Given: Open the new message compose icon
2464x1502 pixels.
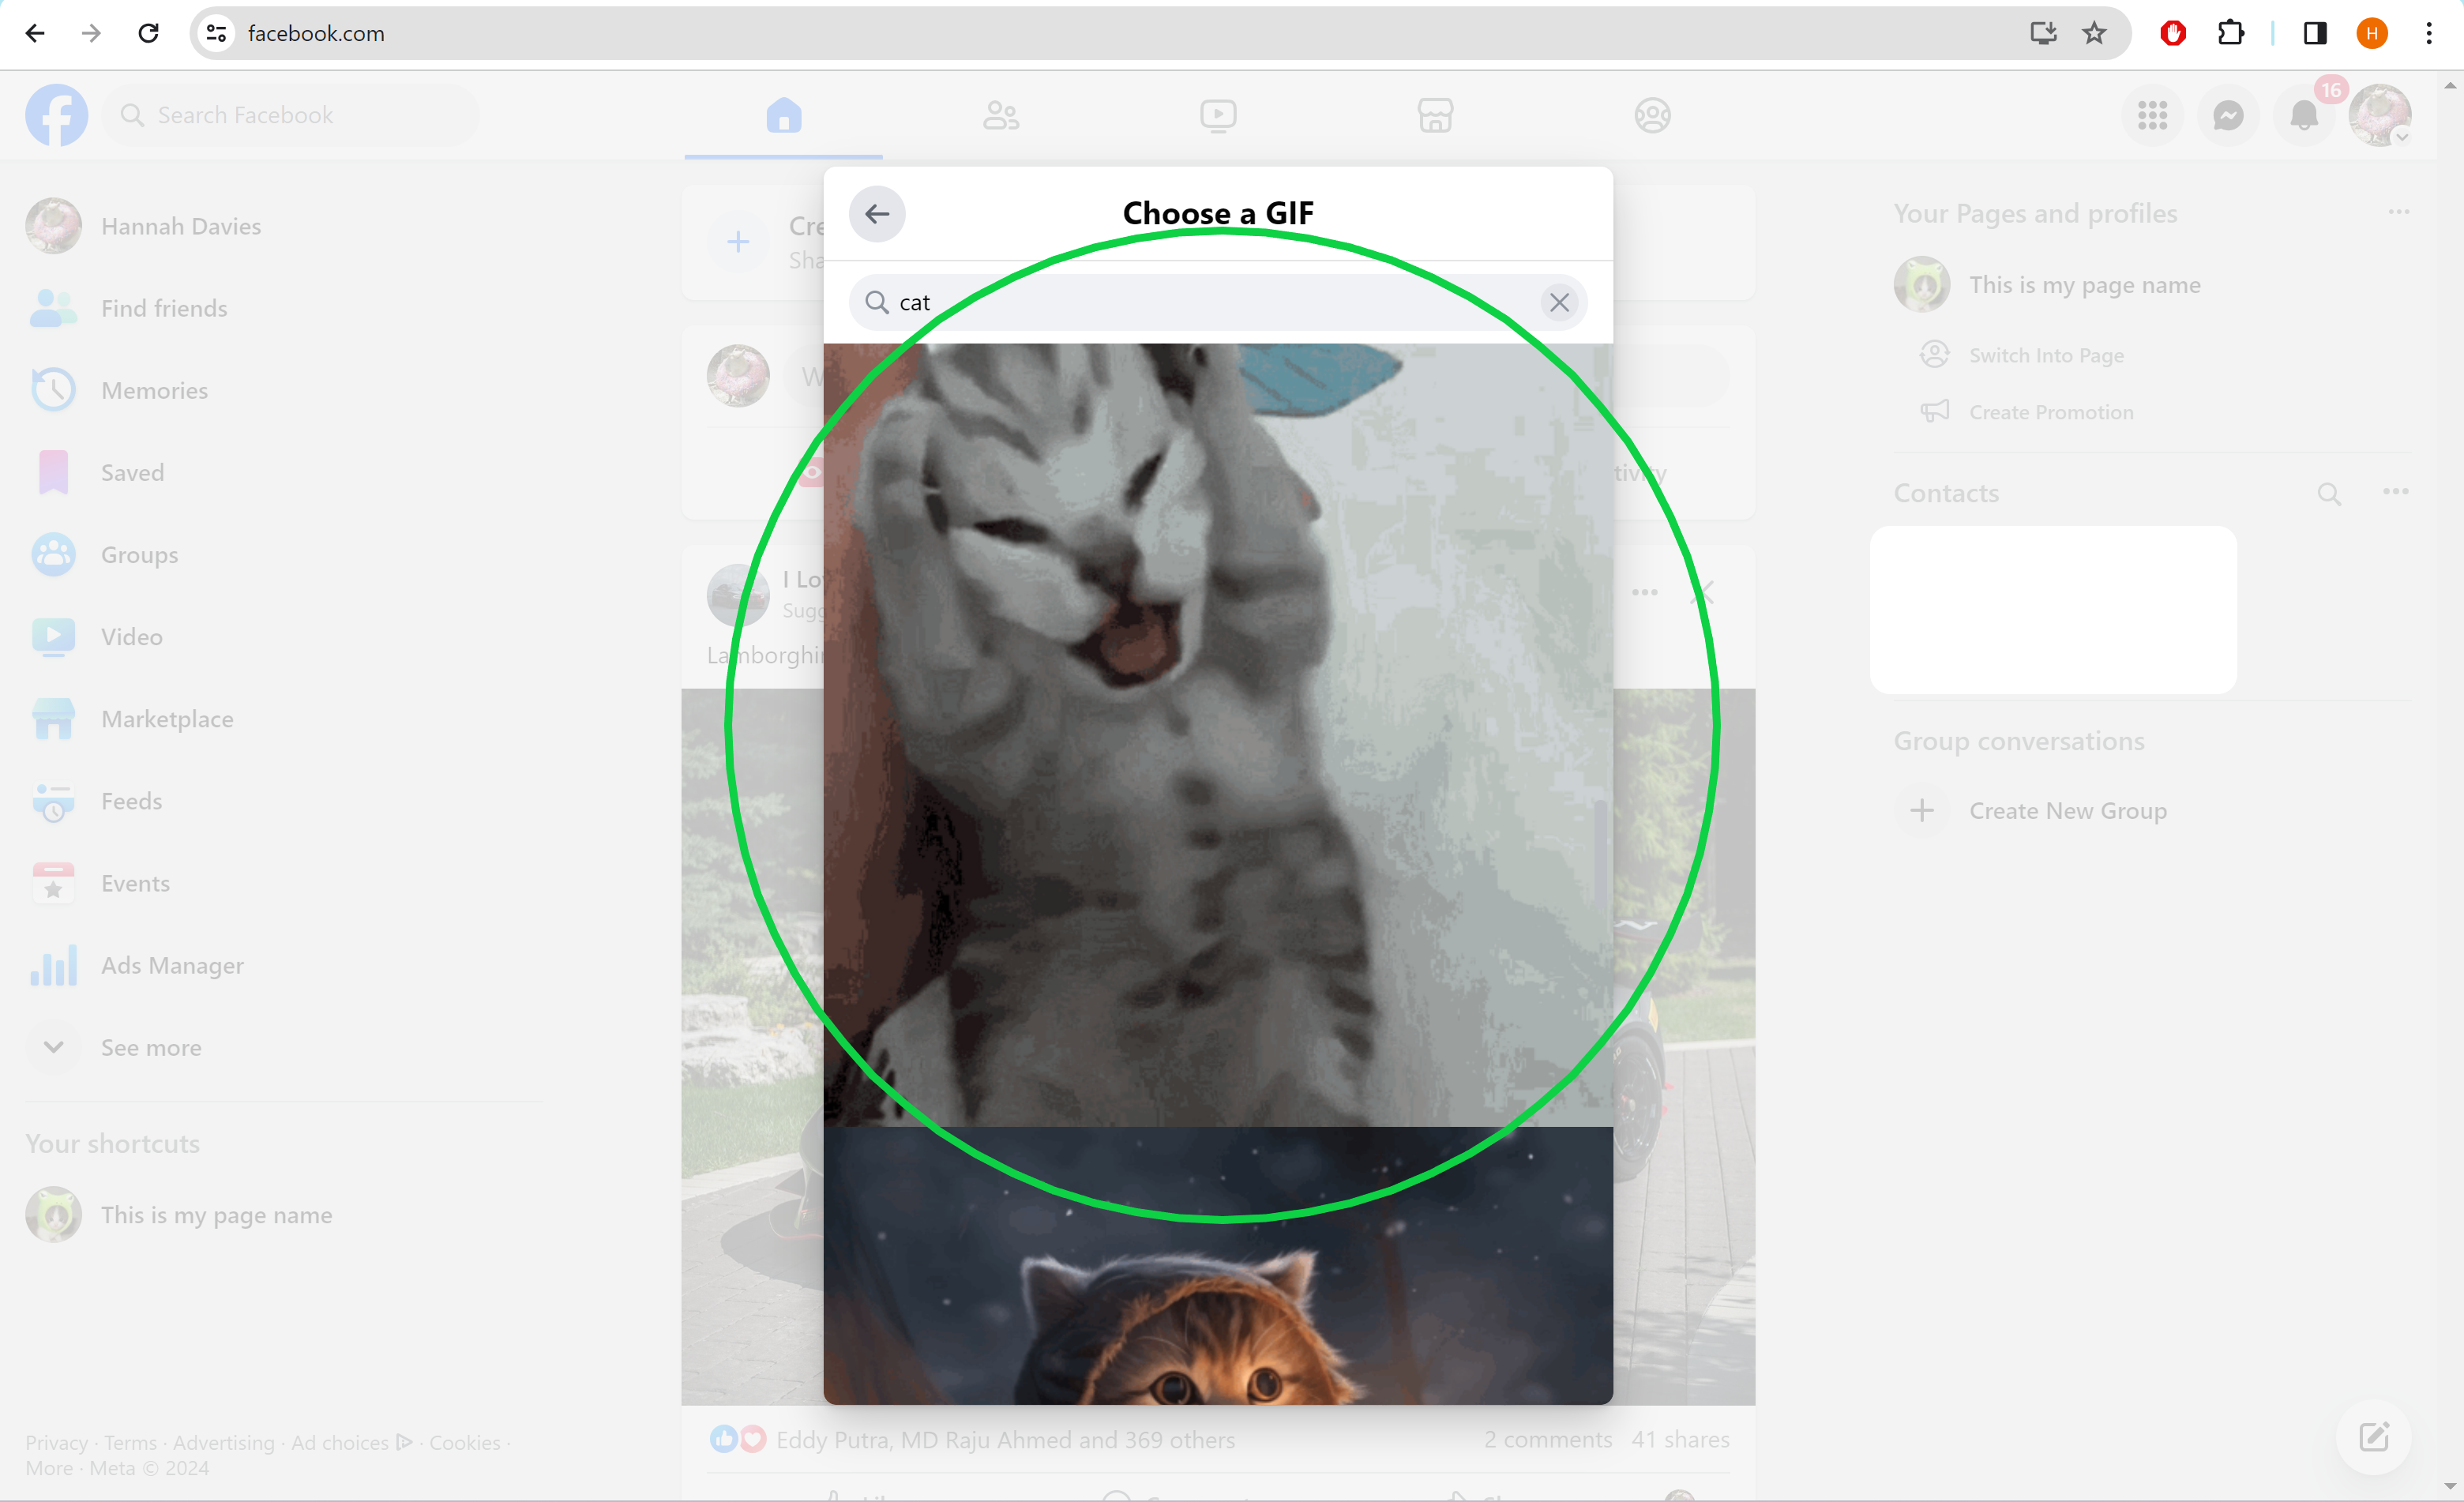Looking at the screenshot, I should coord(2373,1437).
